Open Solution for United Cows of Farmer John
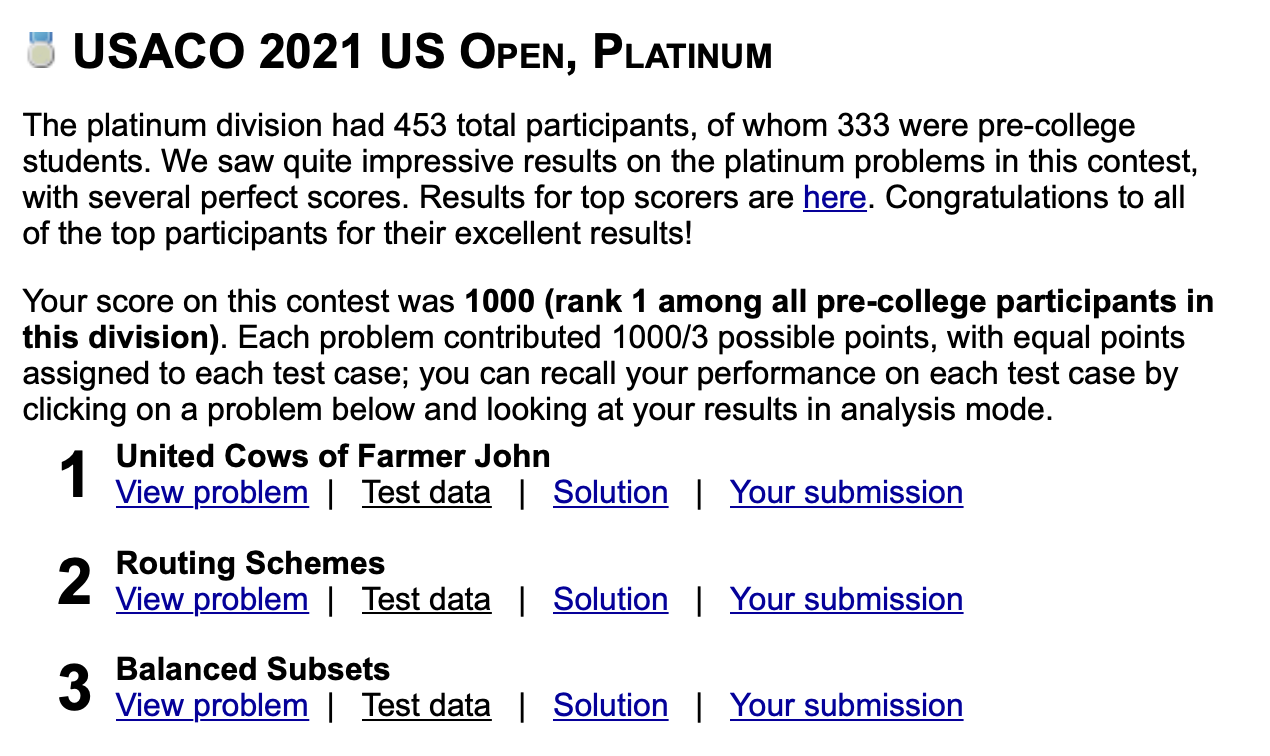 610,492
